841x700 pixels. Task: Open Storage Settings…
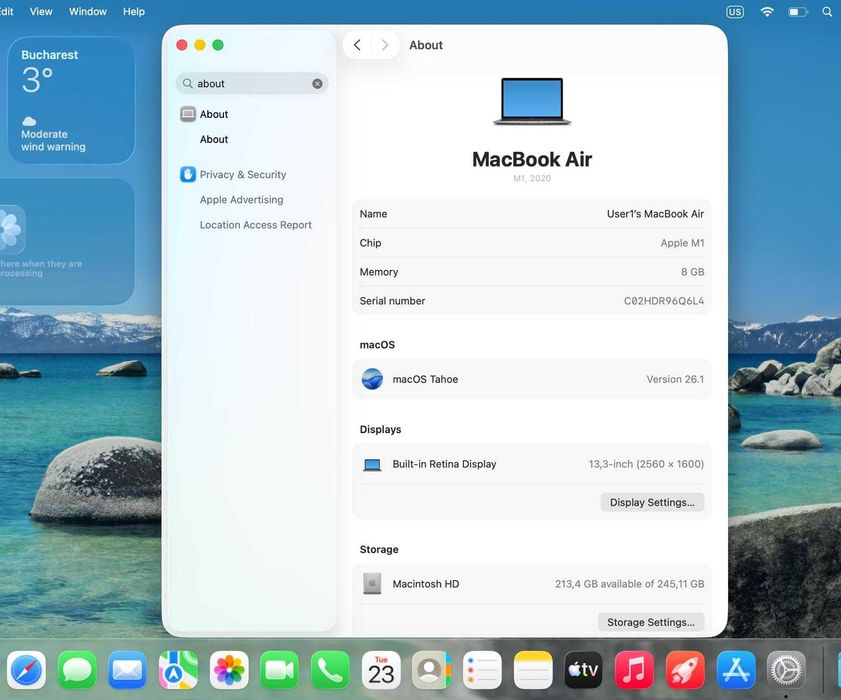pyautogui.click(x=651, y=622)
